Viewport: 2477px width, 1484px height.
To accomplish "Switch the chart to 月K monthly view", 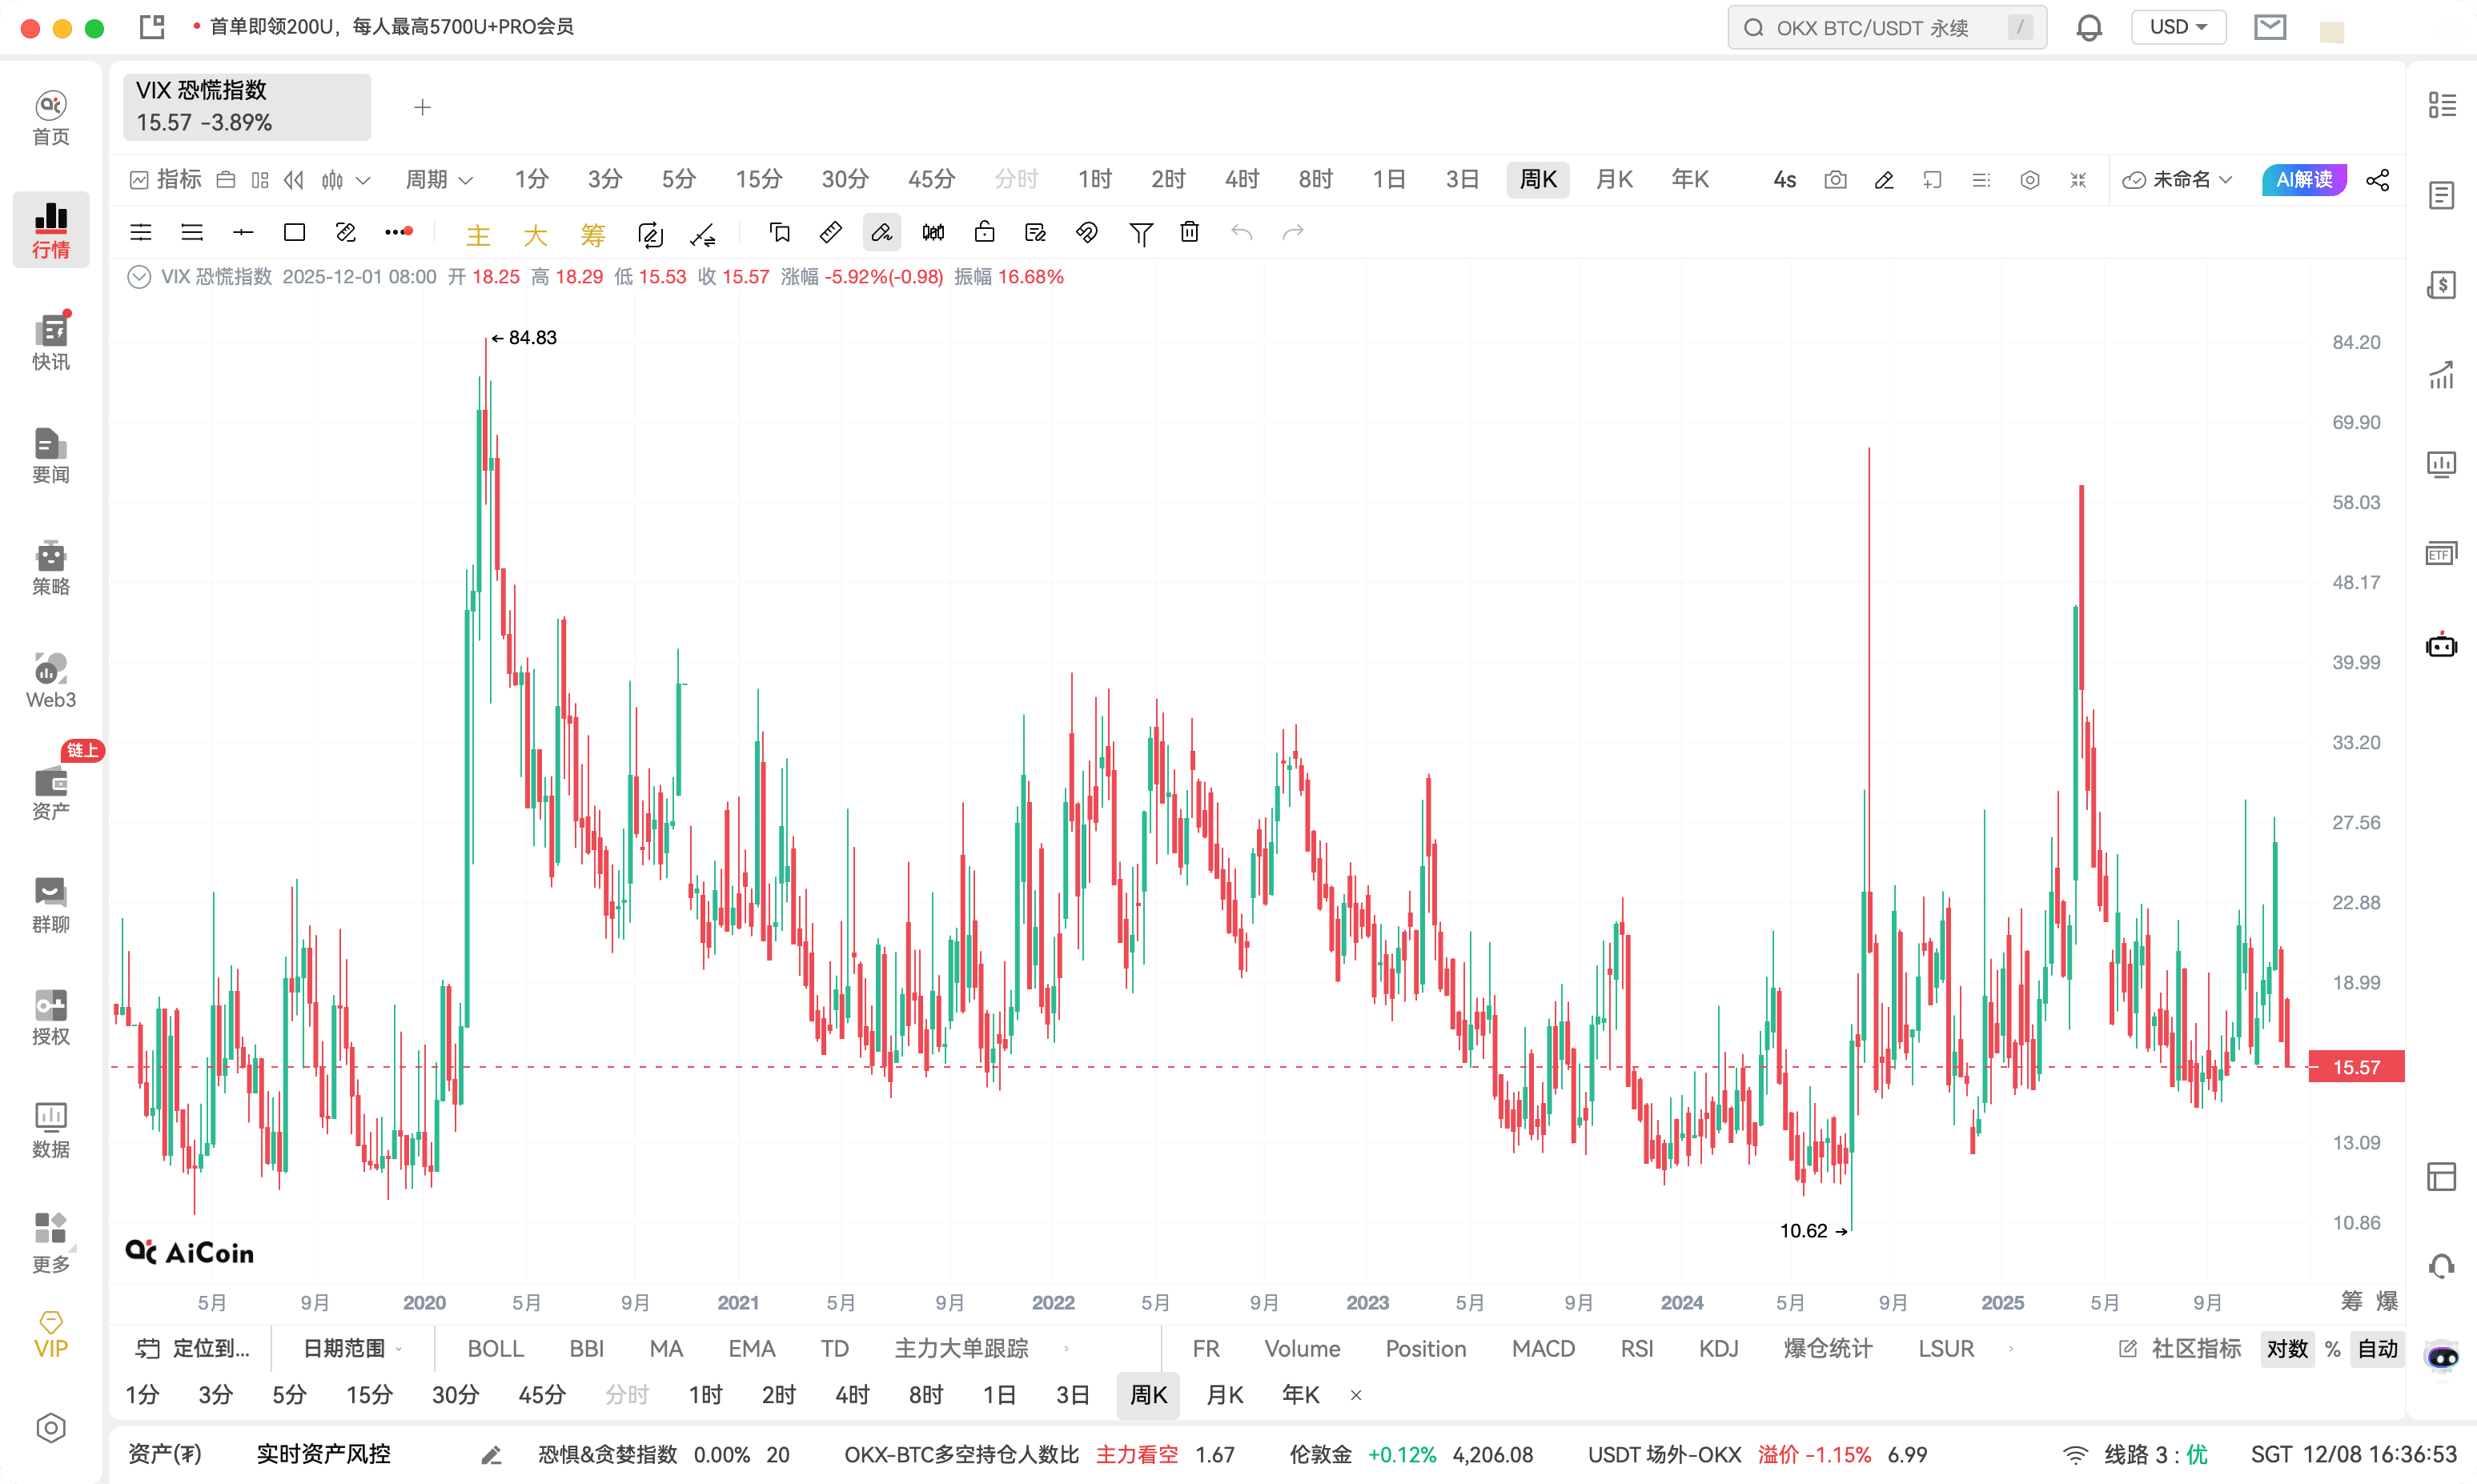I will (1614, 180).
